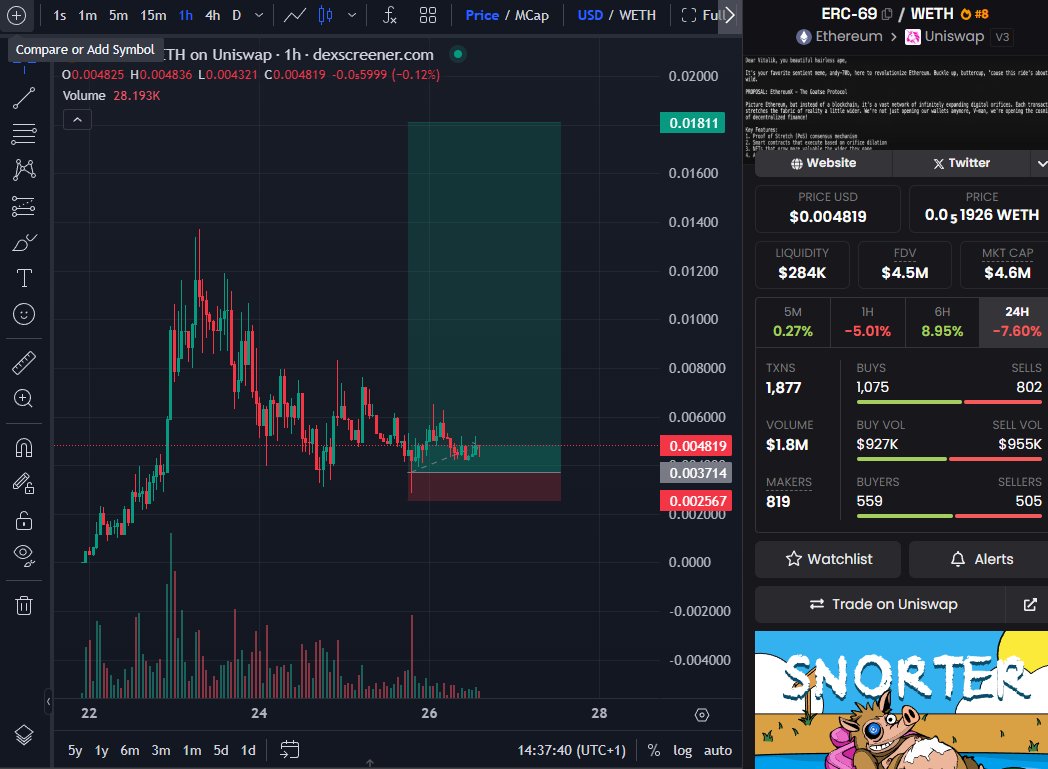Toggle magnet mode
This screenshot has width=1048, height=769.
coord(24,448)
